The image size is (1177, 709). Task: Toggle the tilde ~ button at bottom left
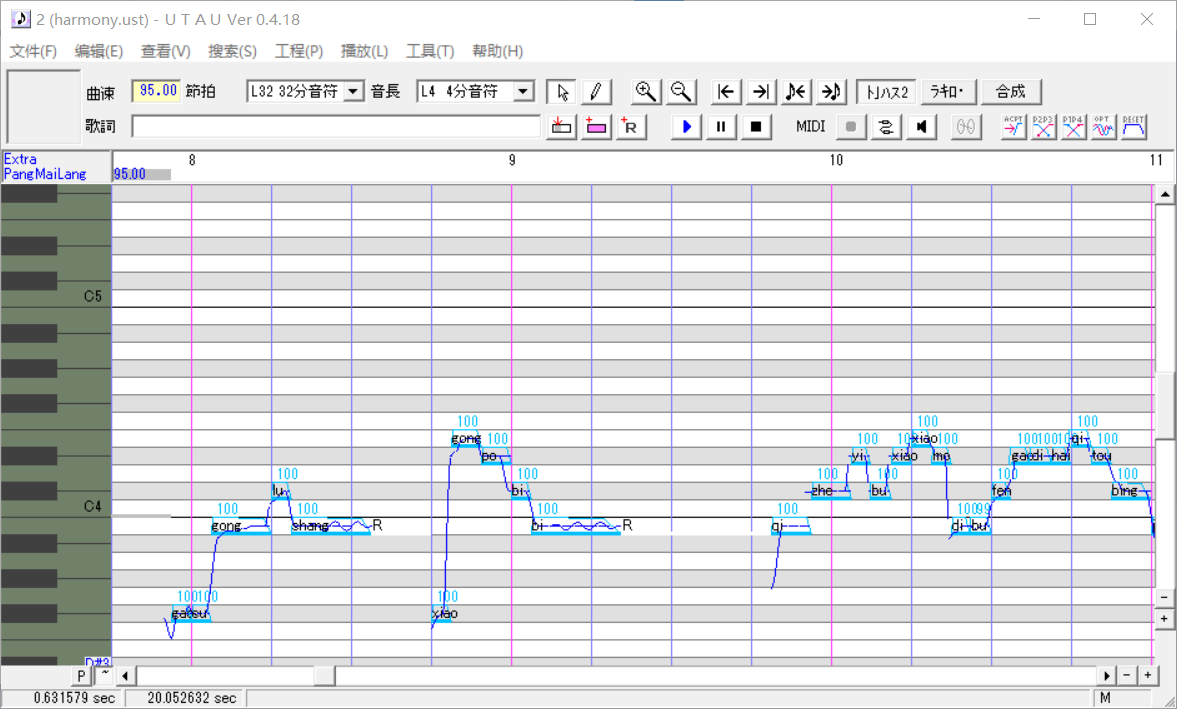tap(104, 676)
